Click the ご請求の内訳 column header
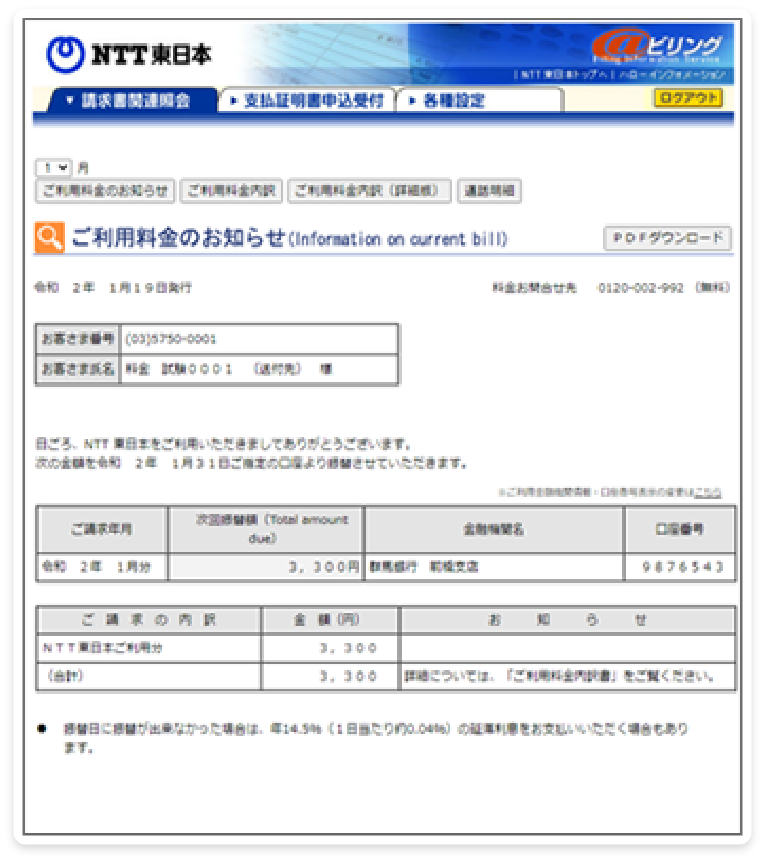Screen dimensions: 765x863 pos(149,620)
